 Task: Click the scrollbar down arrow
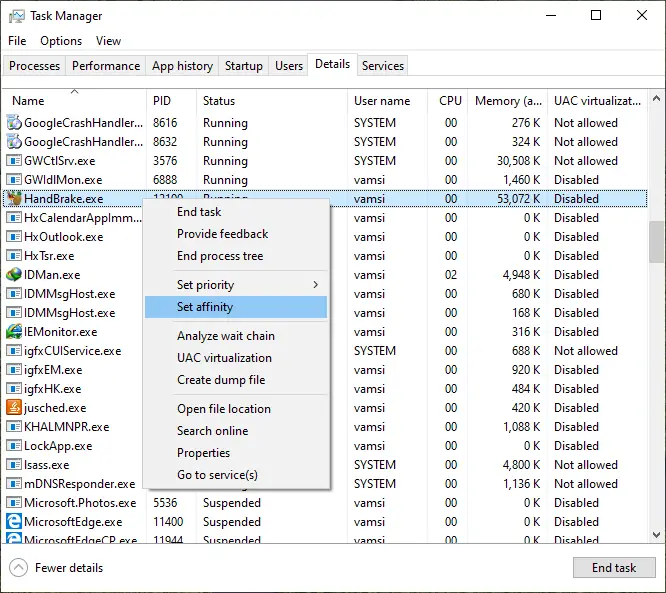click(x=656, y=534)
